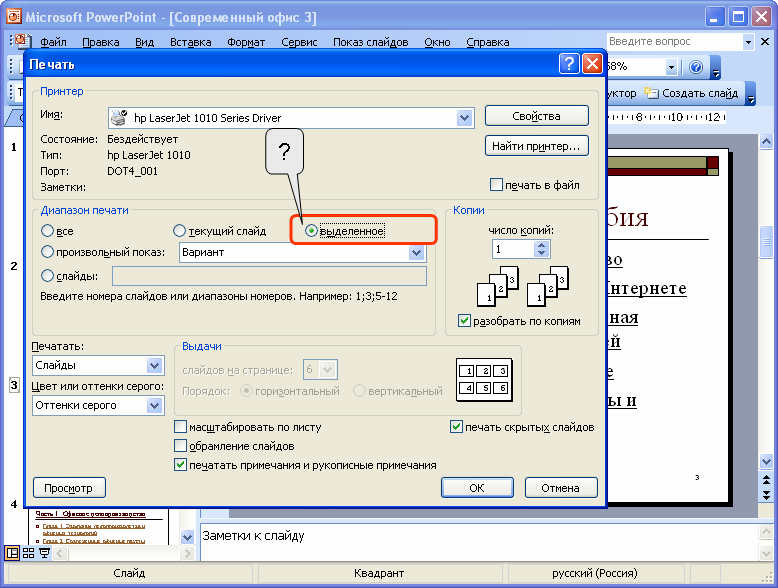The width and height of the screenshot is (778, 588).
Task: Enable 'масштабировать по листу' checkbox
Action: coord(181,427)
